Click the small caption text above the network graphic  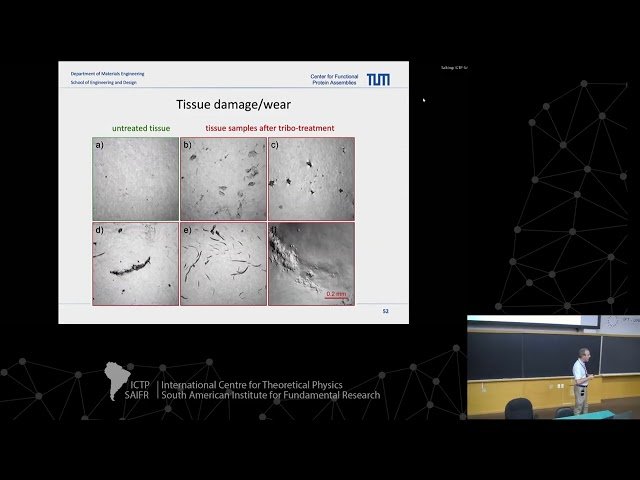[x=454, y=68]
